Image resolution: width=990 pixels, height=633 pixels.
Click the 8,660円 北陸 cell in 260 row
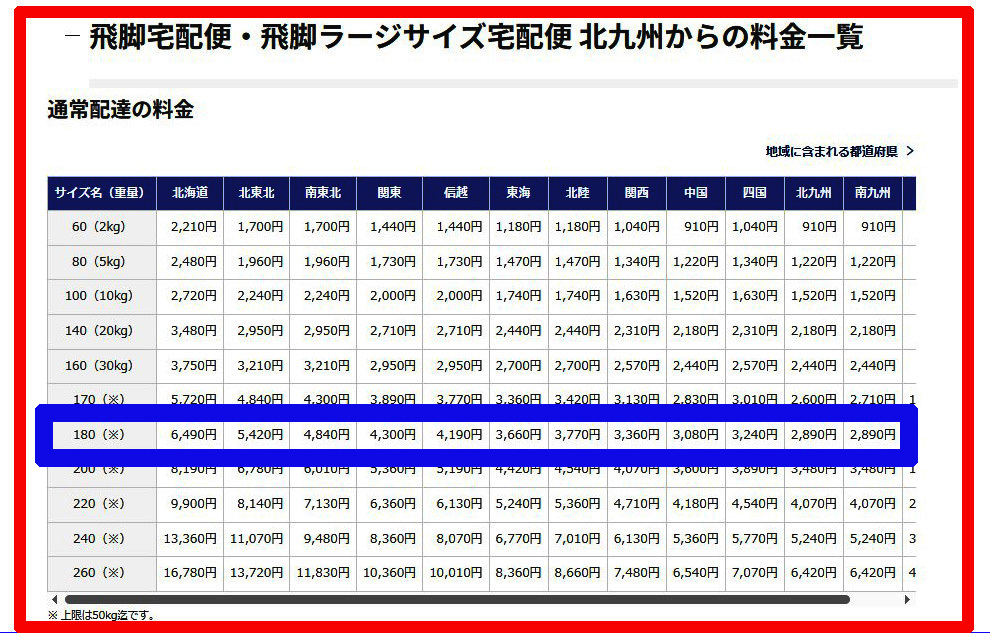[x=578, y=573]
